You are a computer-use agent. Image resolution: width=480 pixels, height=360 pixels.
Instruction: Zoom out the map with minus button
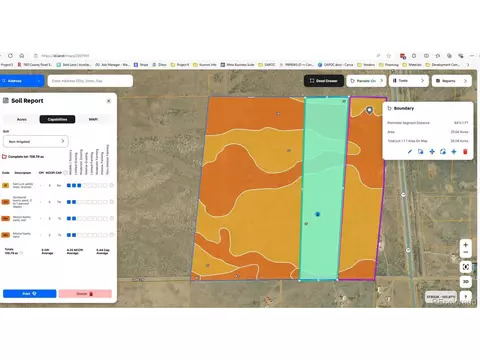coord(466,253)
